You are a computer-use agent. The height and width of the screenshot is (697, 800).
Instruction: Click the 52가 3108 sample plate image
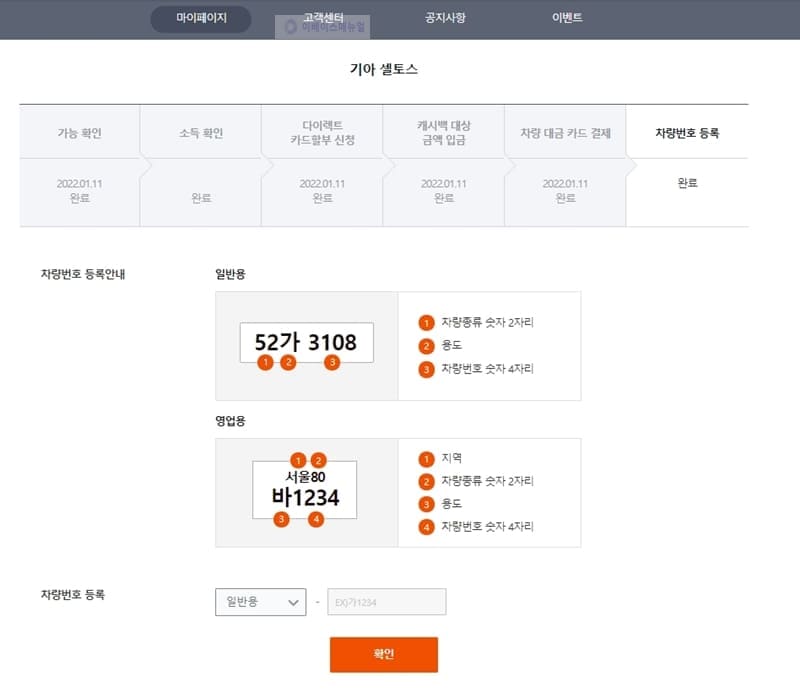pos(307,342)
